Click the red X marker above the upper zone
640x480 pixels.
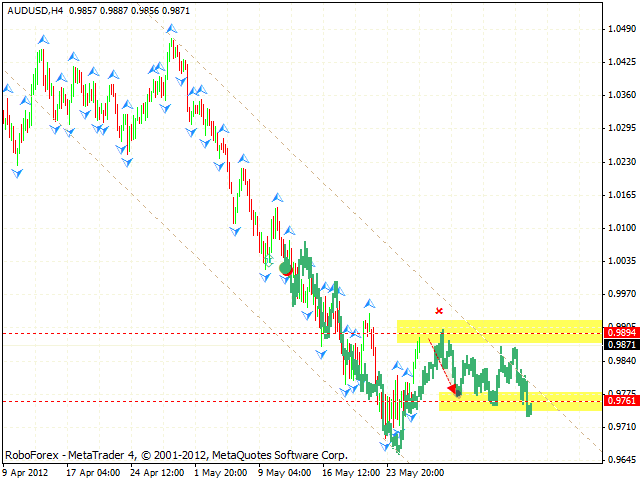tap(438, 312)
